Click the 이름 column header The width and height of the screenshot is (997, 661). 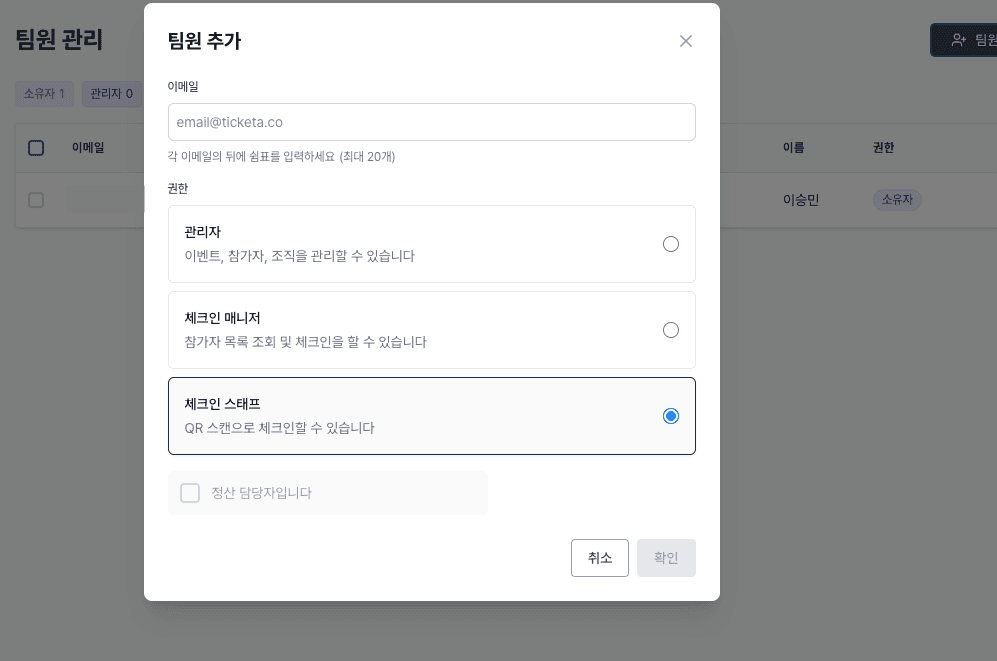point(795,147)
